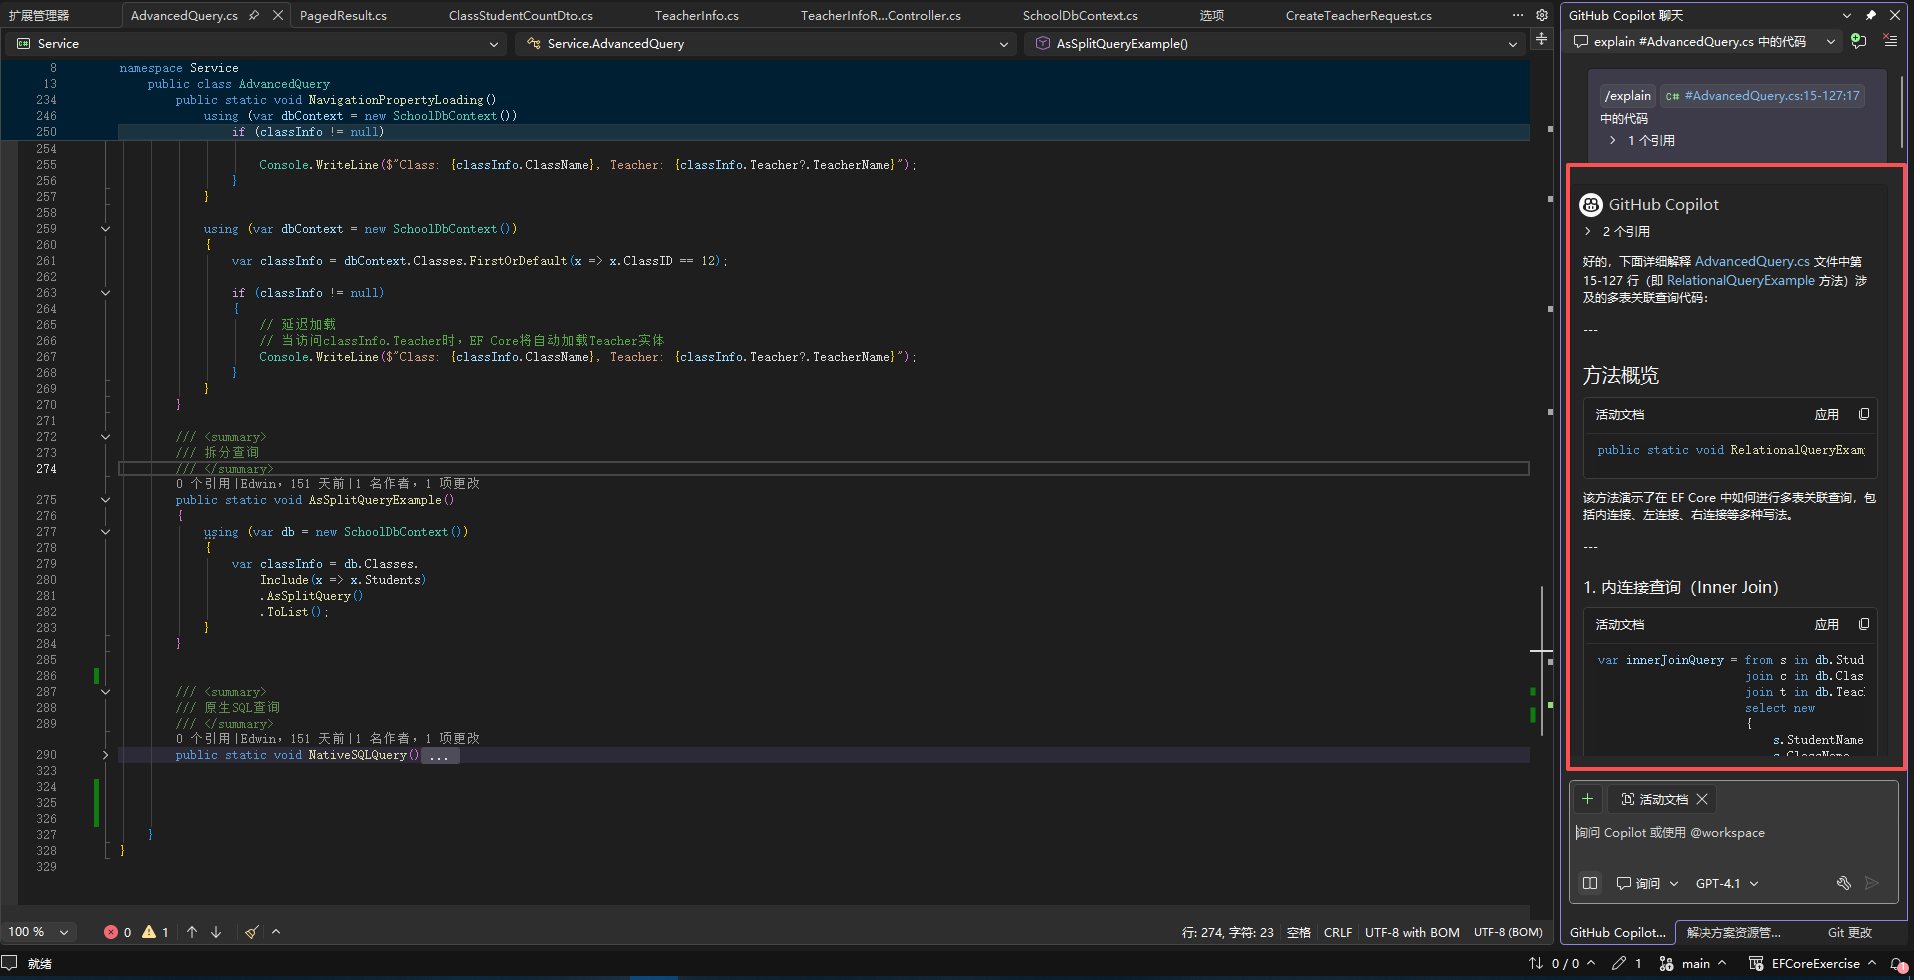Toggle pin on AdvancedQuery.cs tab
The height and width of the screenshot is (980, 1920).
[254, 15]
